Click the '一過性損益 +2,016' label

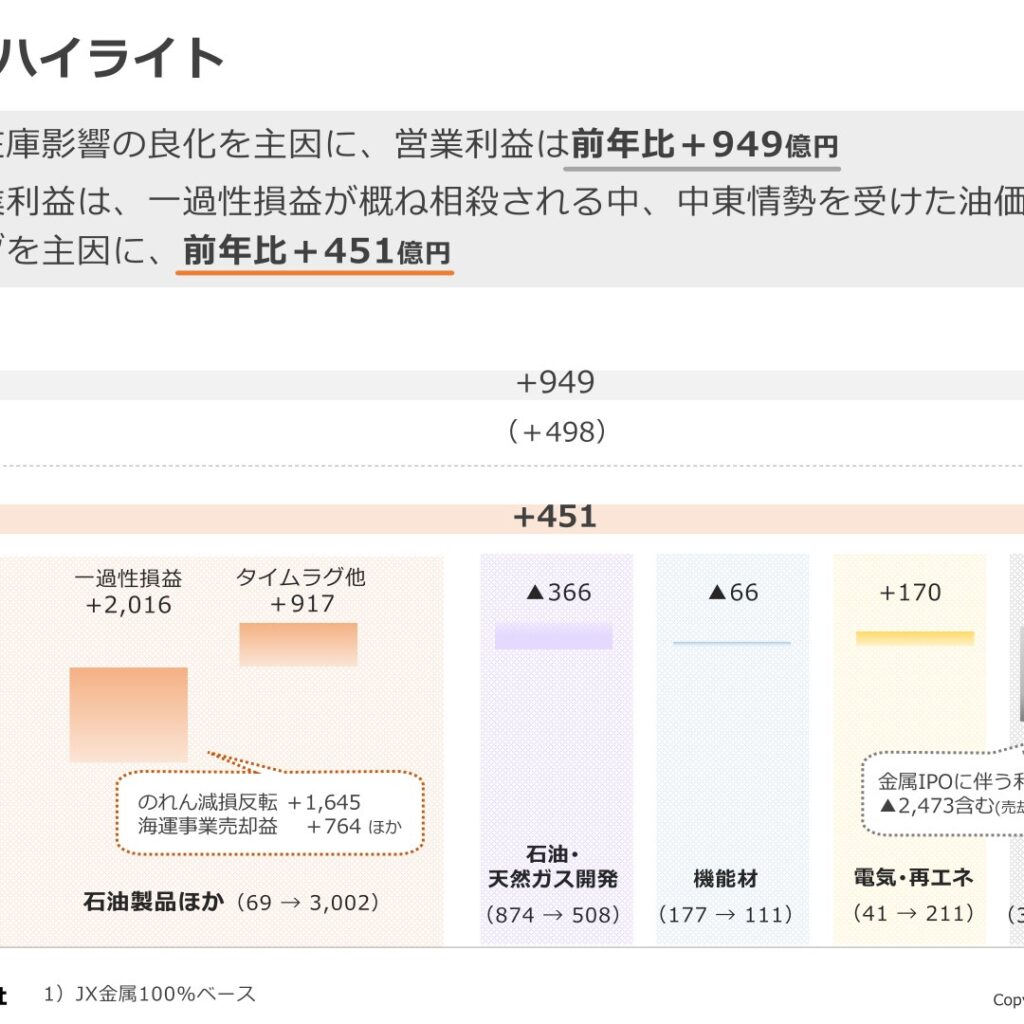[x=128, y=592]
